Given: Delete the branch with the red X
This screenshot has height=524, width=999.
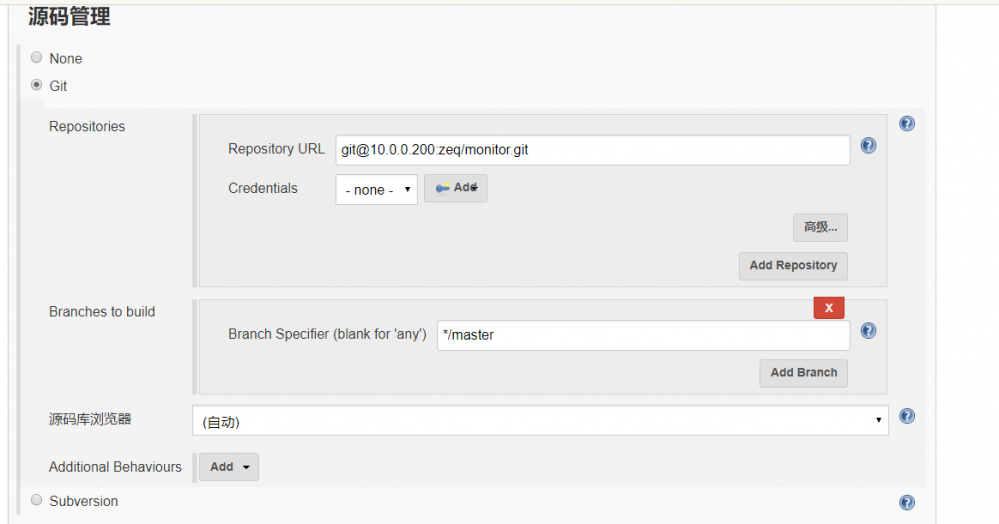Looking at the screenshot, I should tap(829, 308).
